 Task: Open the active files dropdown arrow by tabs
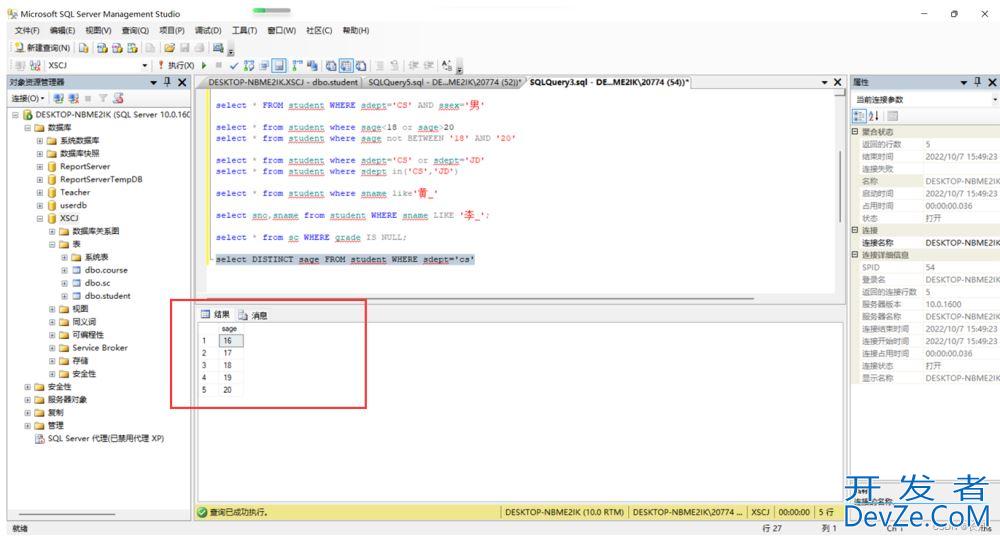(x=824, y=82)
